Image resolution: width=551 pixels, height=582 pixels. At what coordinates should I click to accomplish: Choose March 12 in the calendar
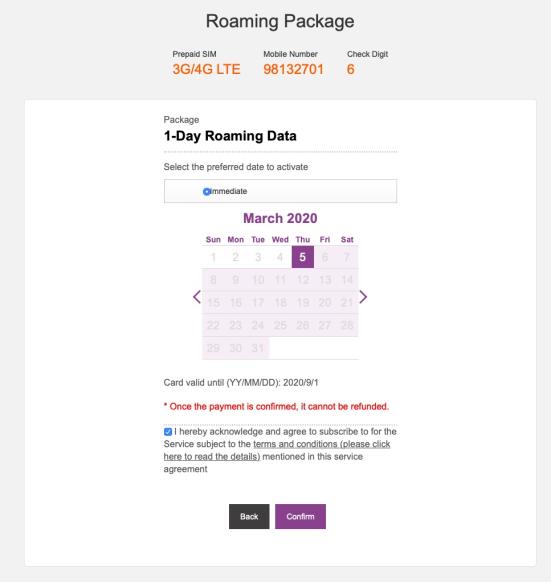[x=303, y=280]
